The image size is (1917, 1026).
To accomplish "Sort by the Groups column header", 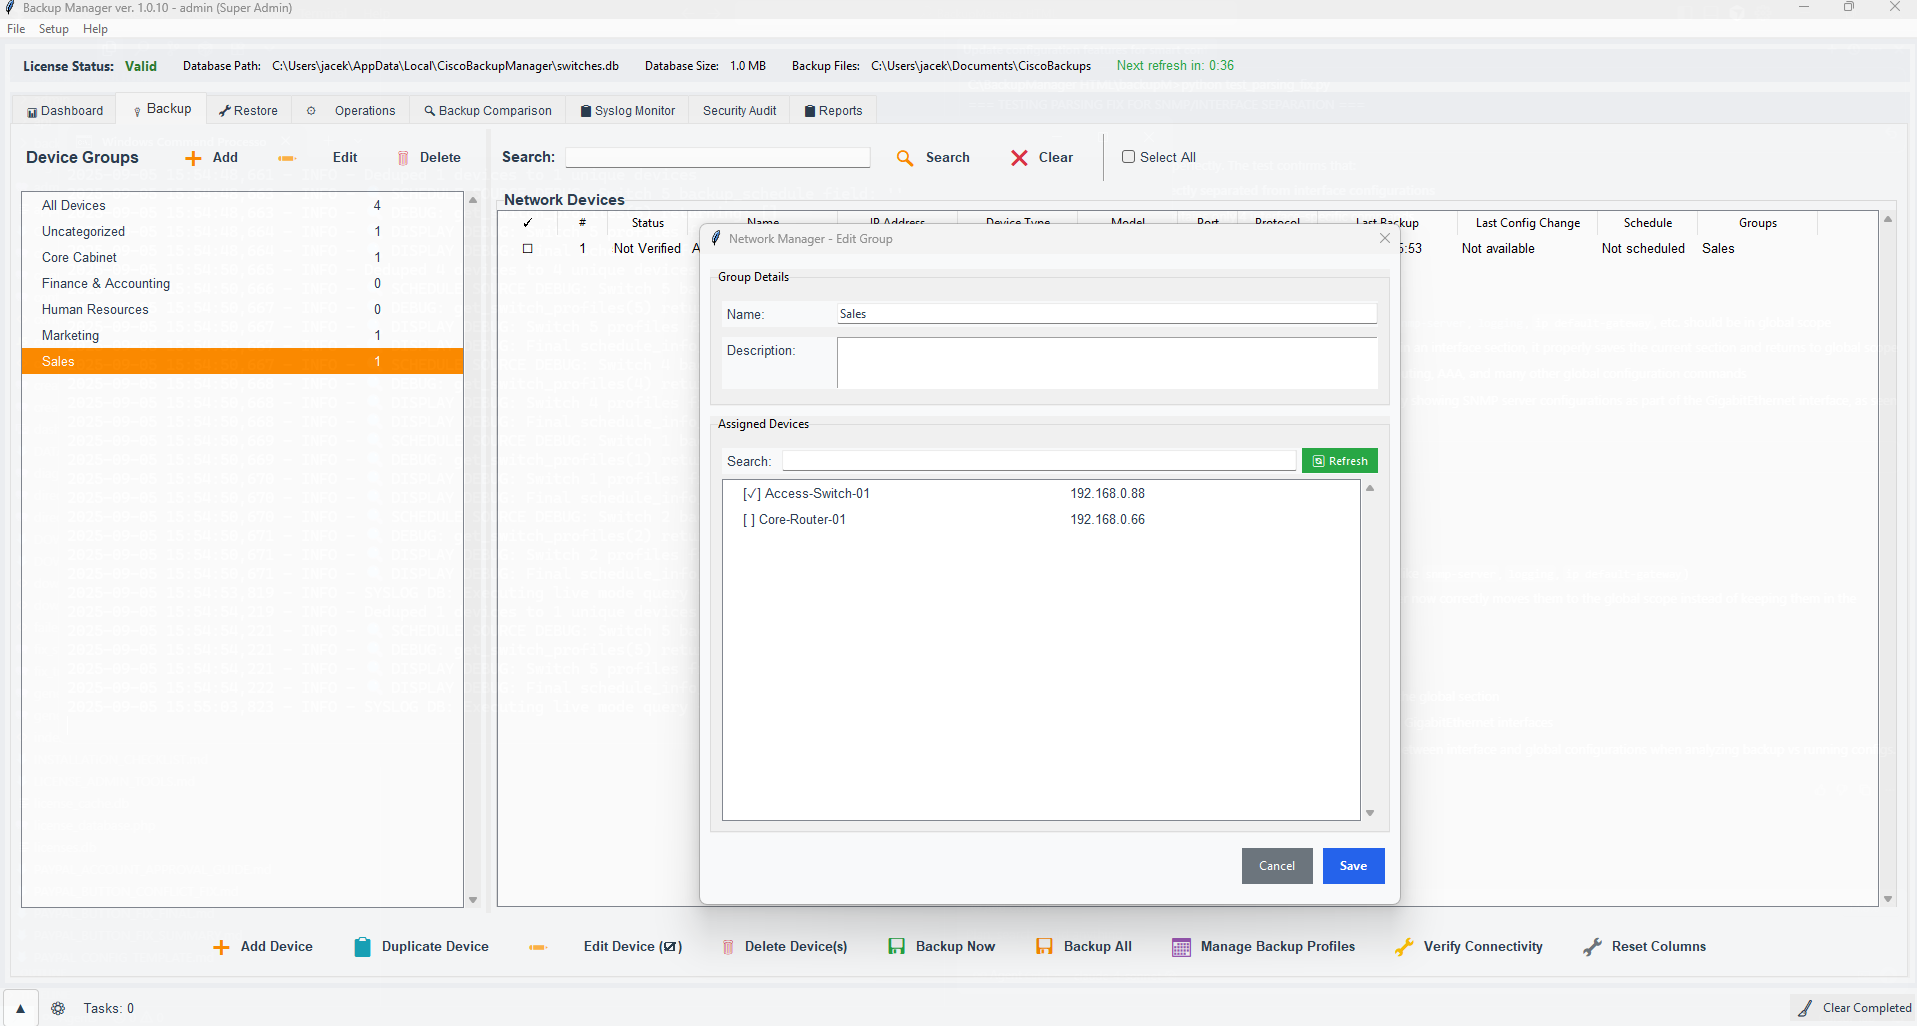I will point(1758,223).
